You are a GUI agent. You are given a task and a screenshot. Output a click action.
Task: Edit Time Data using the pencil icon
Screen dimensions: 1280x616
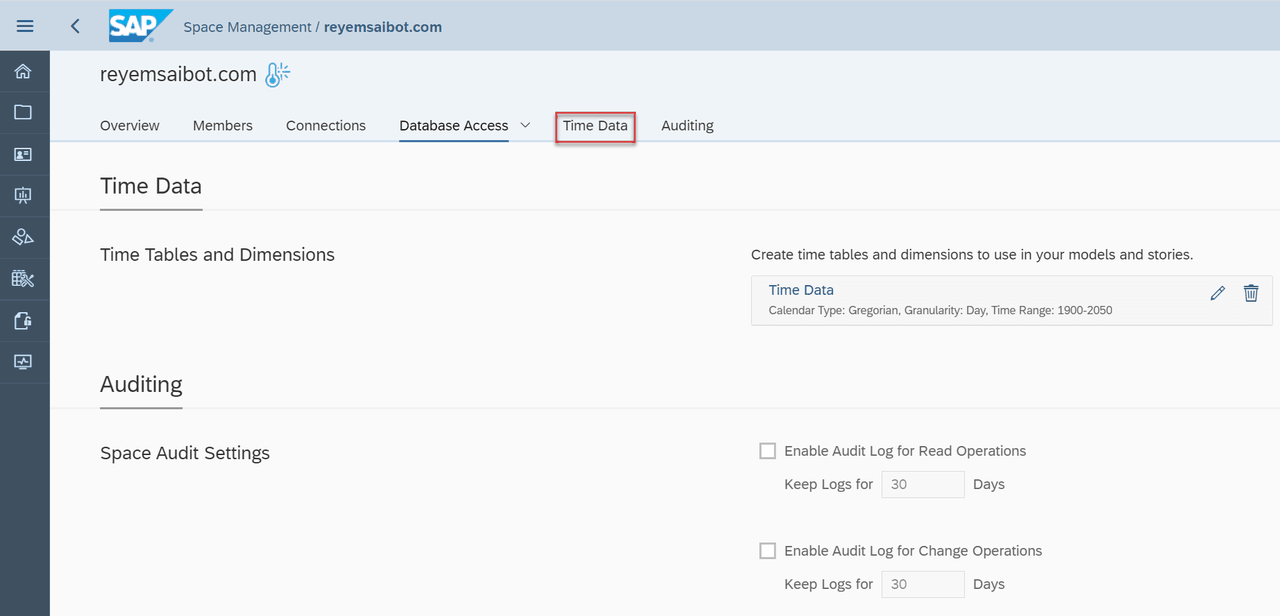pyautogui.click(x=1217, y=293)
